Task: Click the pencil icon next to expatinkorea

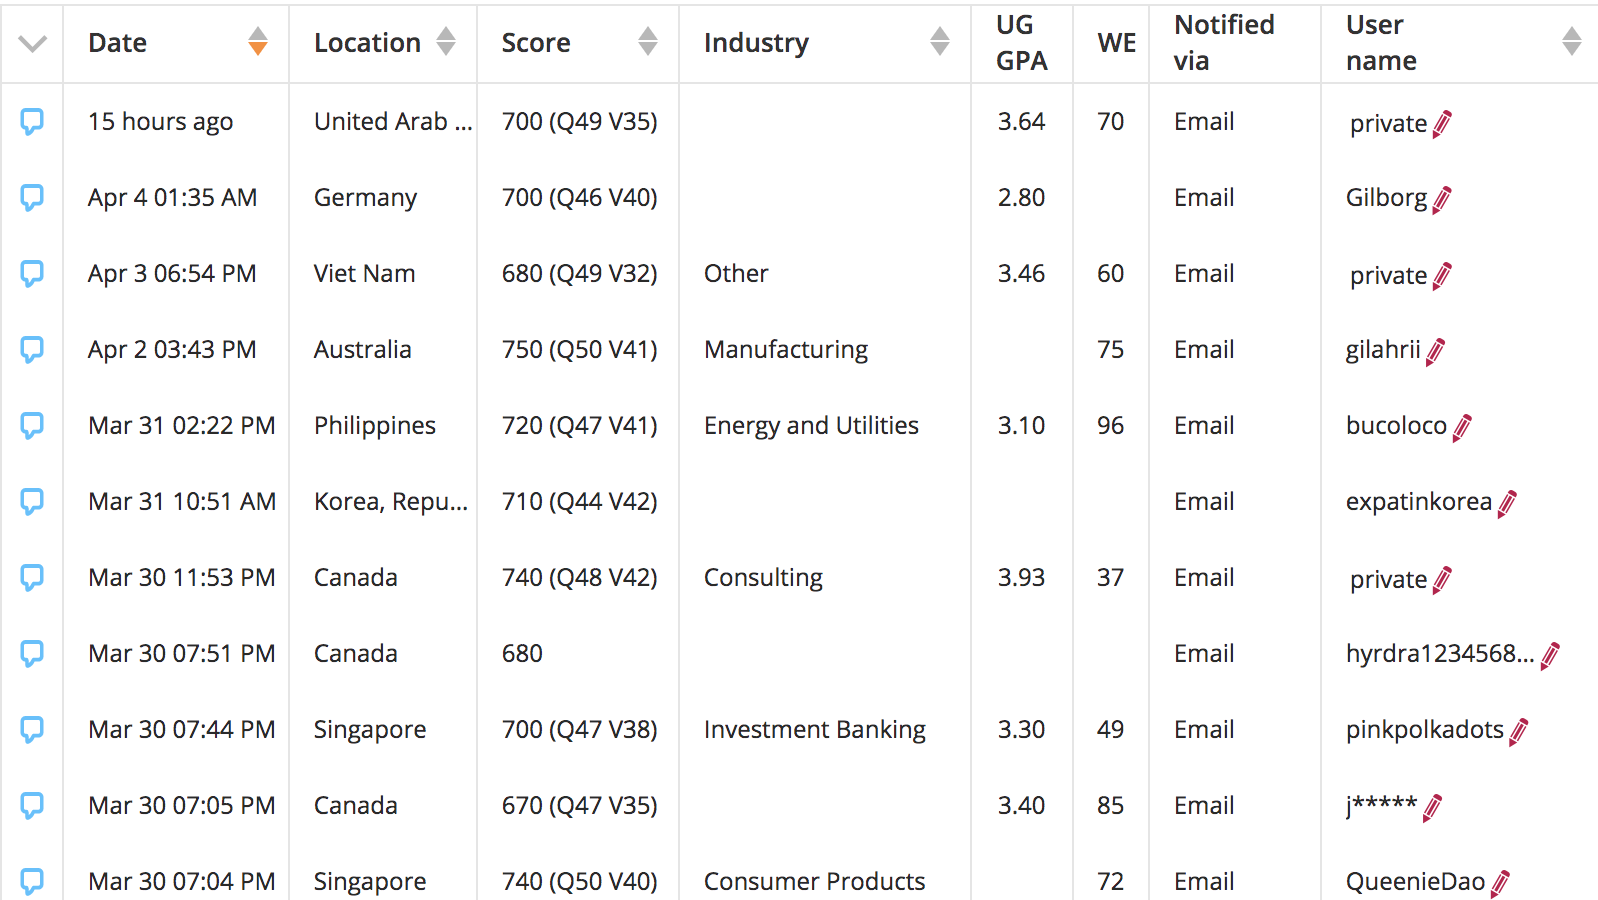Action: click(1507, 504)
